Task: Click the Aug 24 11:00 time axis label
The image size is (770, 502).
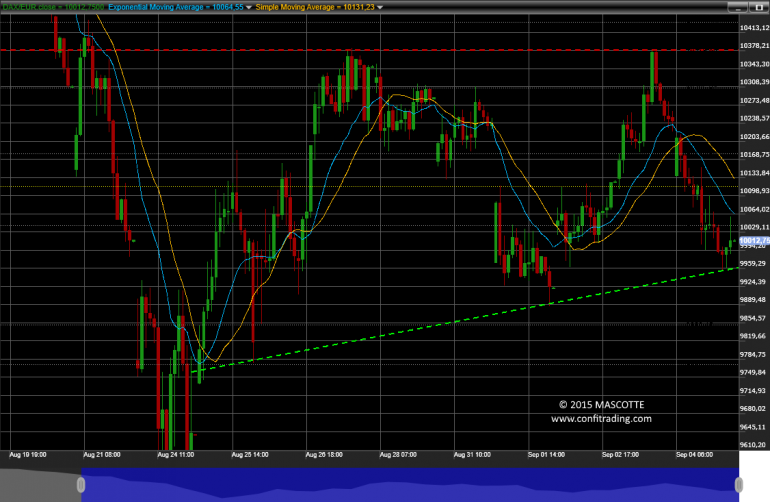Action: pyautogui.click(x=176, y=455)
